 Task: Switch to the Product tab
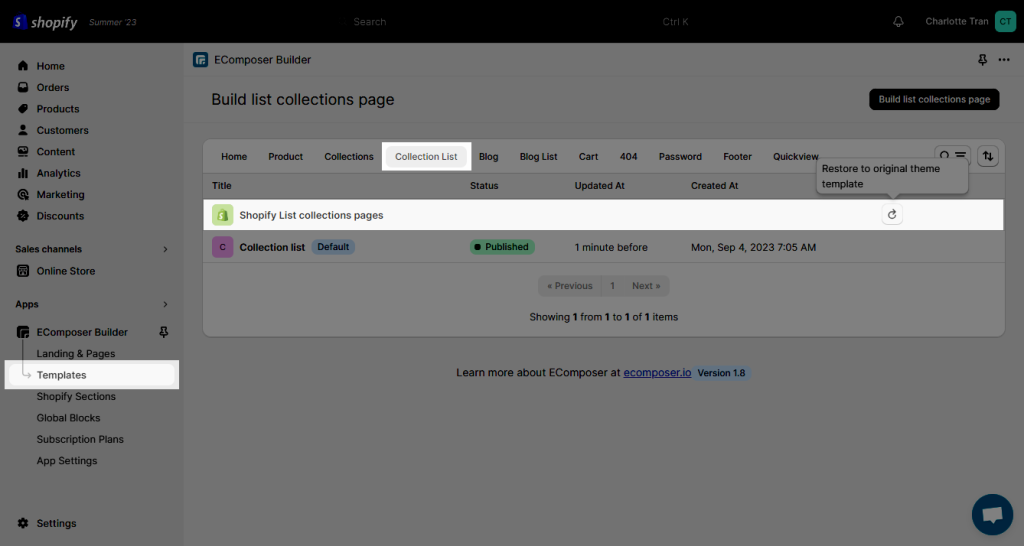point(285,157)
